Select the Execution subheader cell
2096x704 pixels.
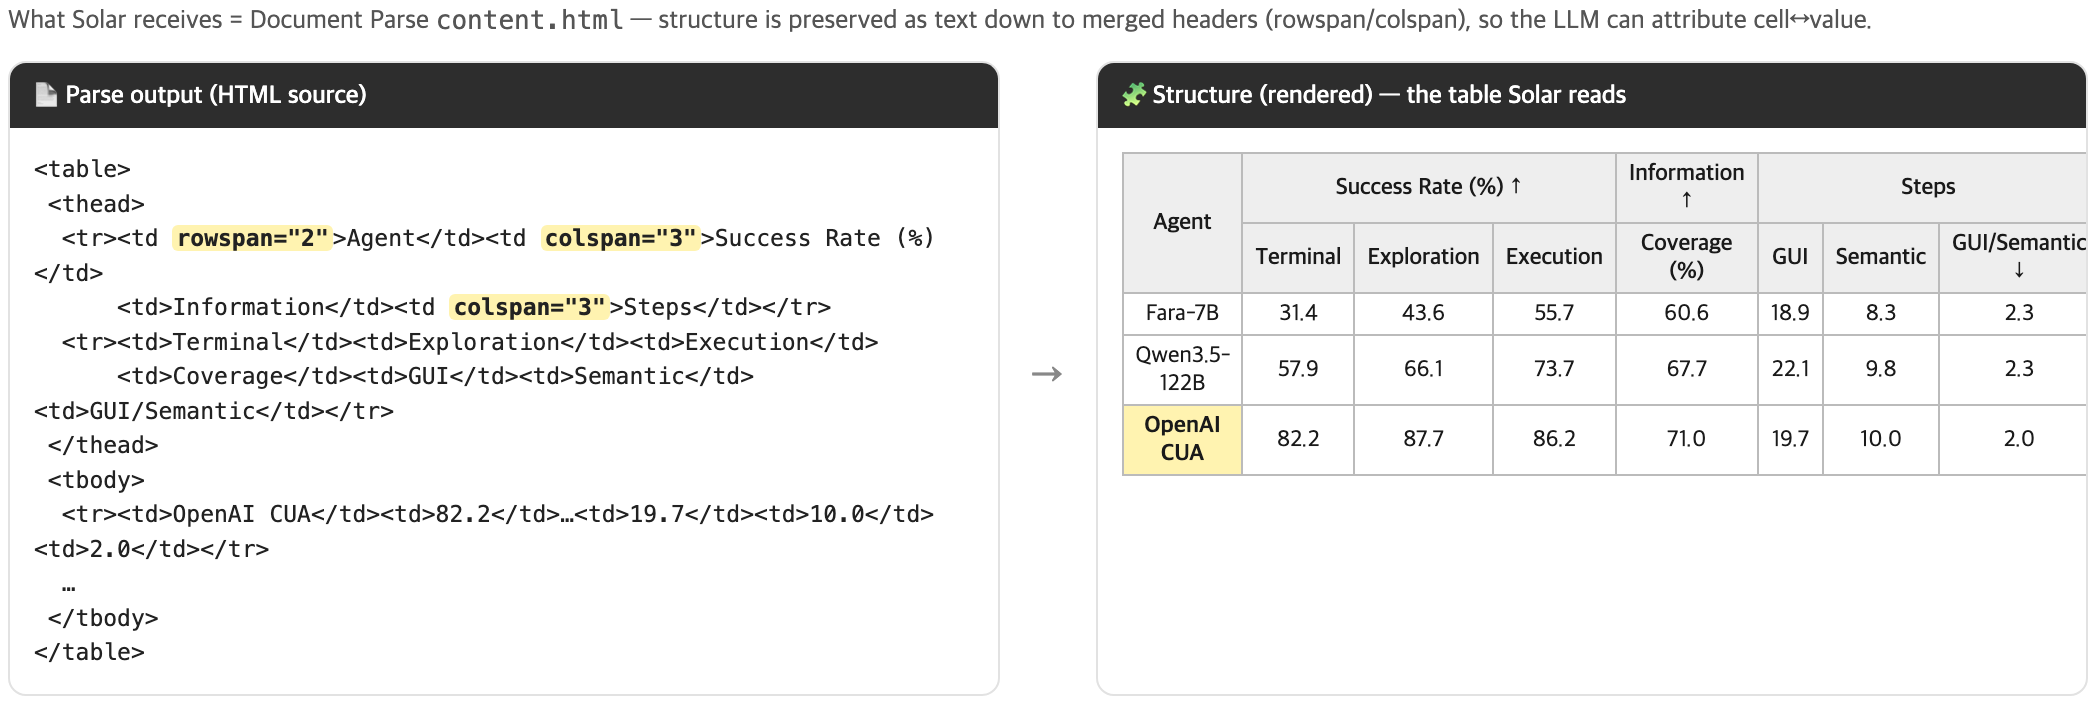coord(1554,257)
